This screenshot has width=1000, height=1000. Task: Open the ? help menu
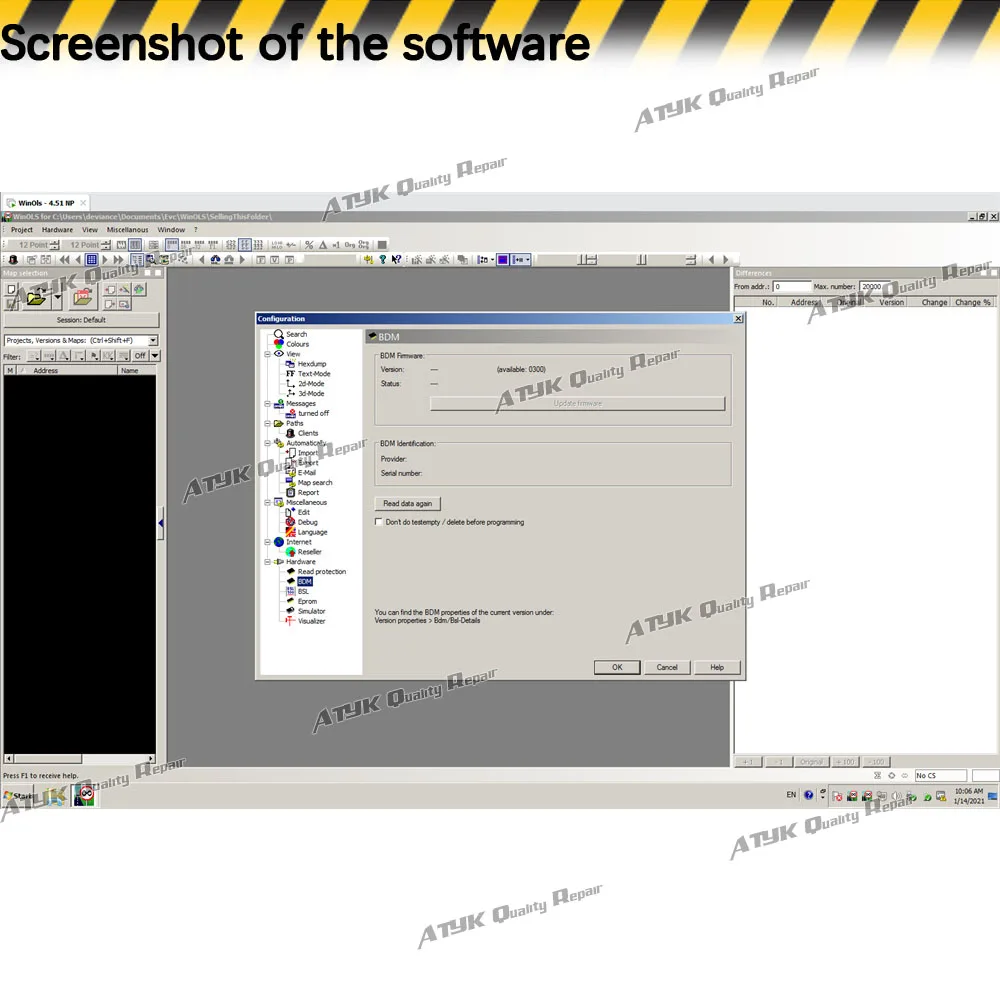[196, 230]
